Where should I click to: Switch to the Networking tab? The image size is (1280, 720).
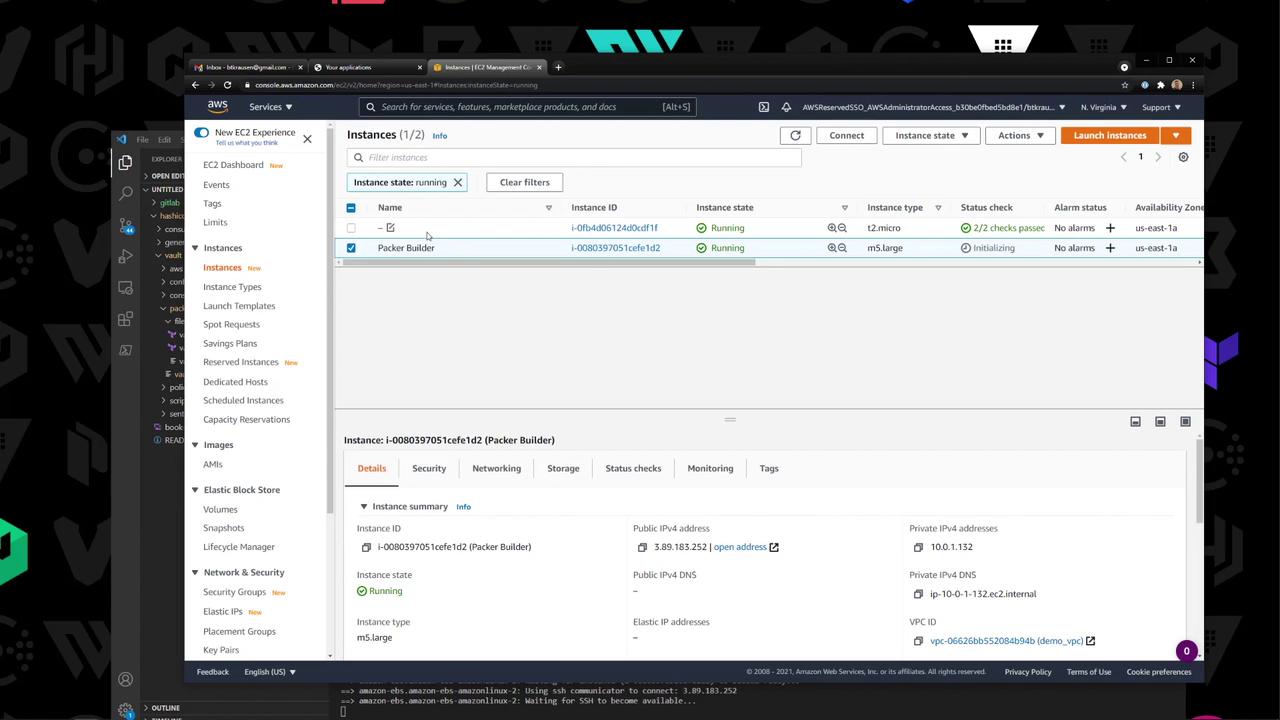(x=496, y=468)
